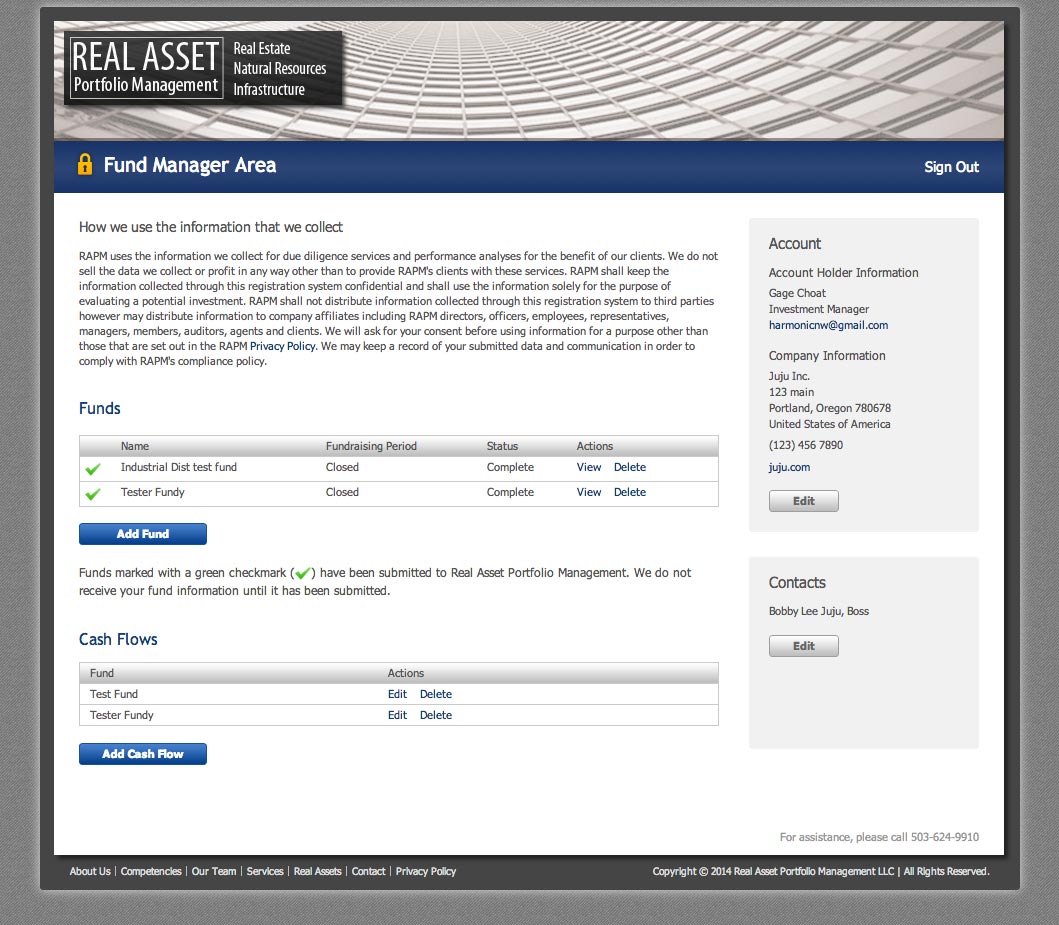1059x925 pixels.
Task: Edit the Account information
Action: coord(803,501)
